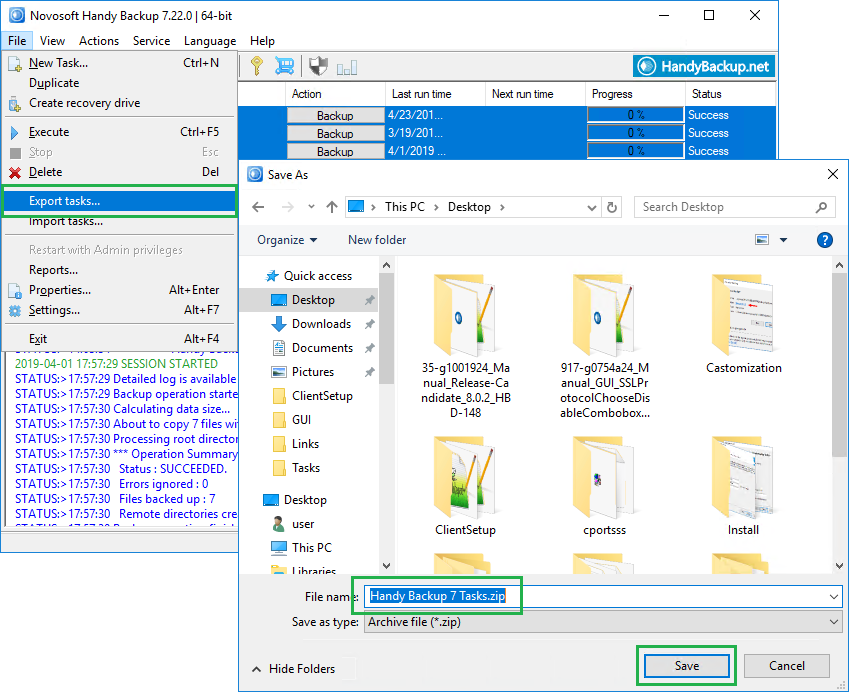The image size is (849, 692).
Task: Open the Service menu
Action: [x=151, y=41]
